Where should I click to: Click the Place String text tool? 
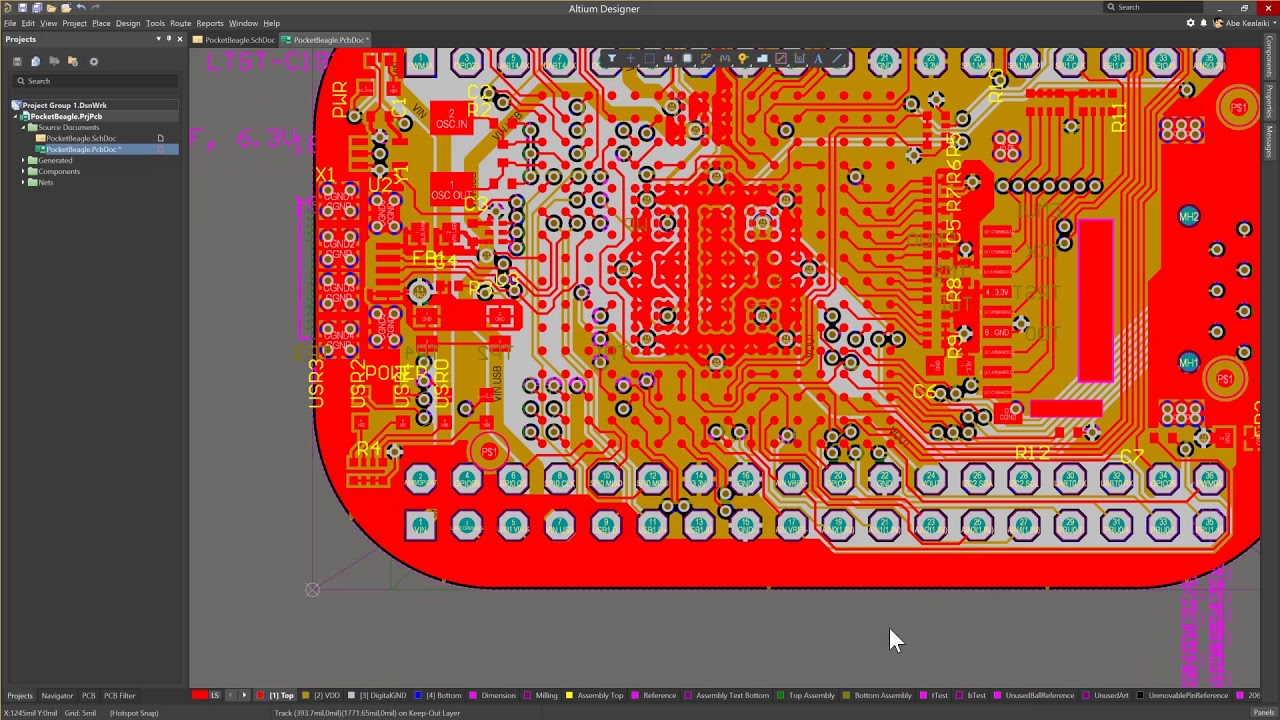click(818, 59)
